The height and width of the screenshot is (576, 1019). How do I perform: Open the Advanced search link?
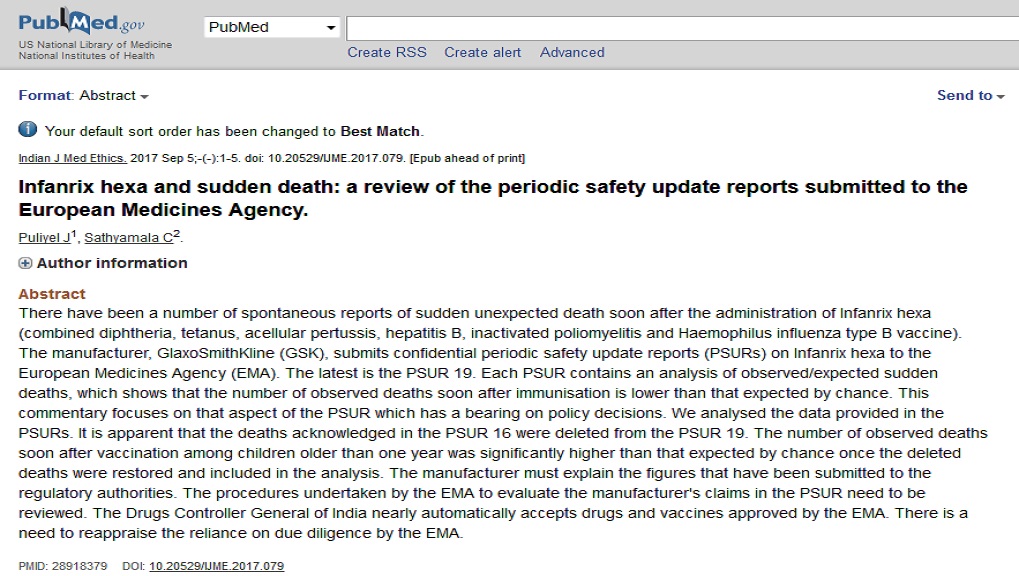(x=572, y=53)
